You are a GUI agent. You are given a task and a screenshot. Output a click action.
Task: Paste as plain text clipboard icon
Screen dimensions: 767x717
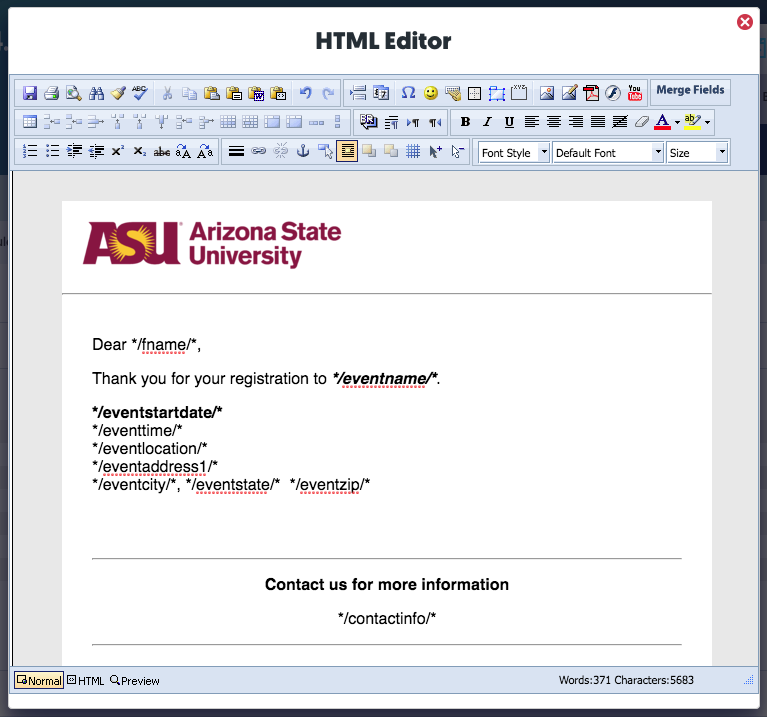pos(234,93)
